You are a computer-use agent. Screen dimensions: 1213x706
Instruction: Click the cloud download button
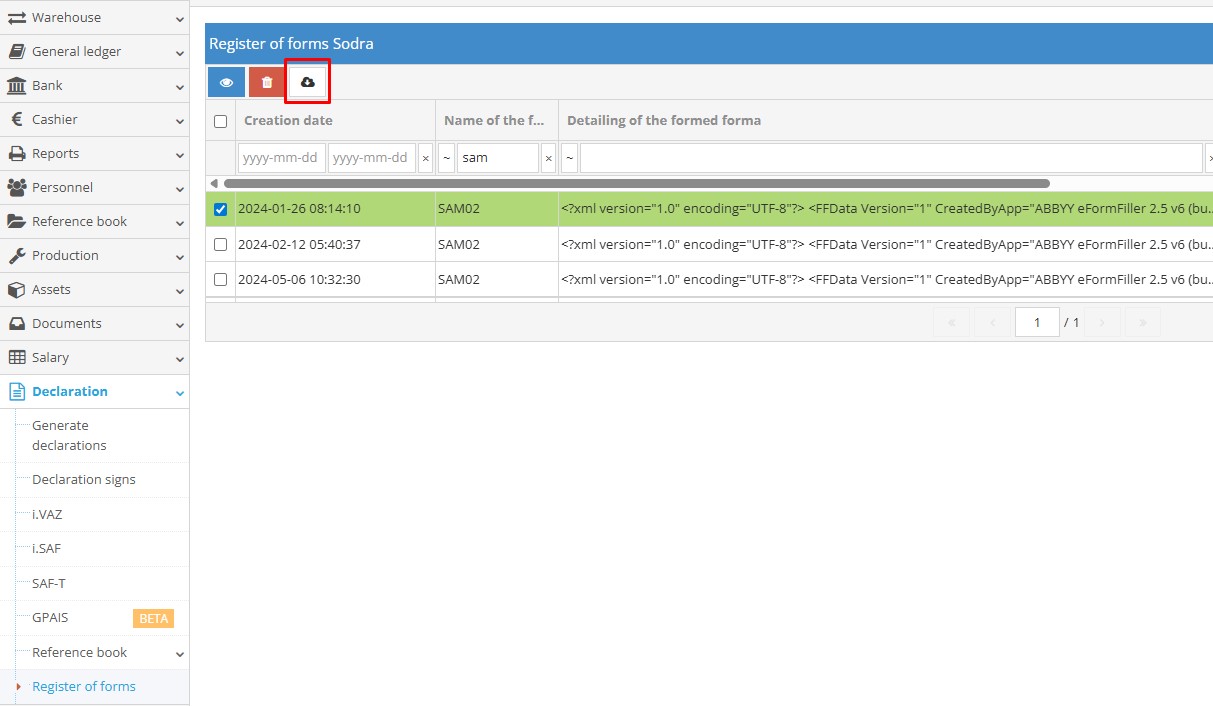point(307,82)
